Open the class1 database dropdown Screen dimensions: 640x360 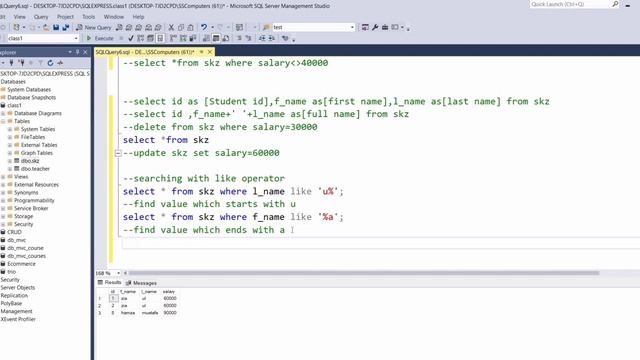tap(76, 38)
